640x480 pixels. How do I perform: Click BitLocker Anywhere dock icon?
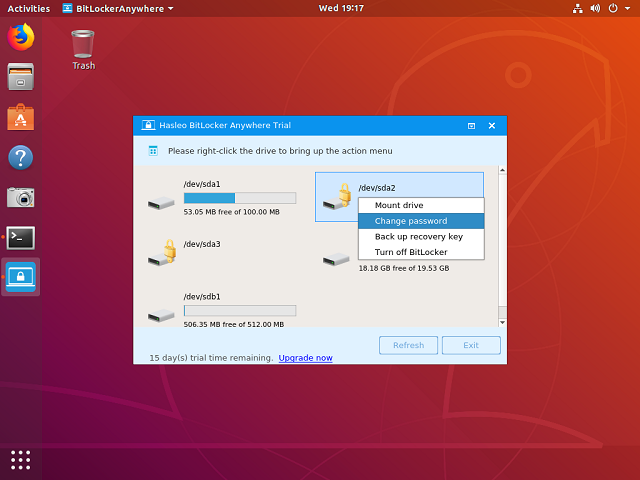point(21,277)
